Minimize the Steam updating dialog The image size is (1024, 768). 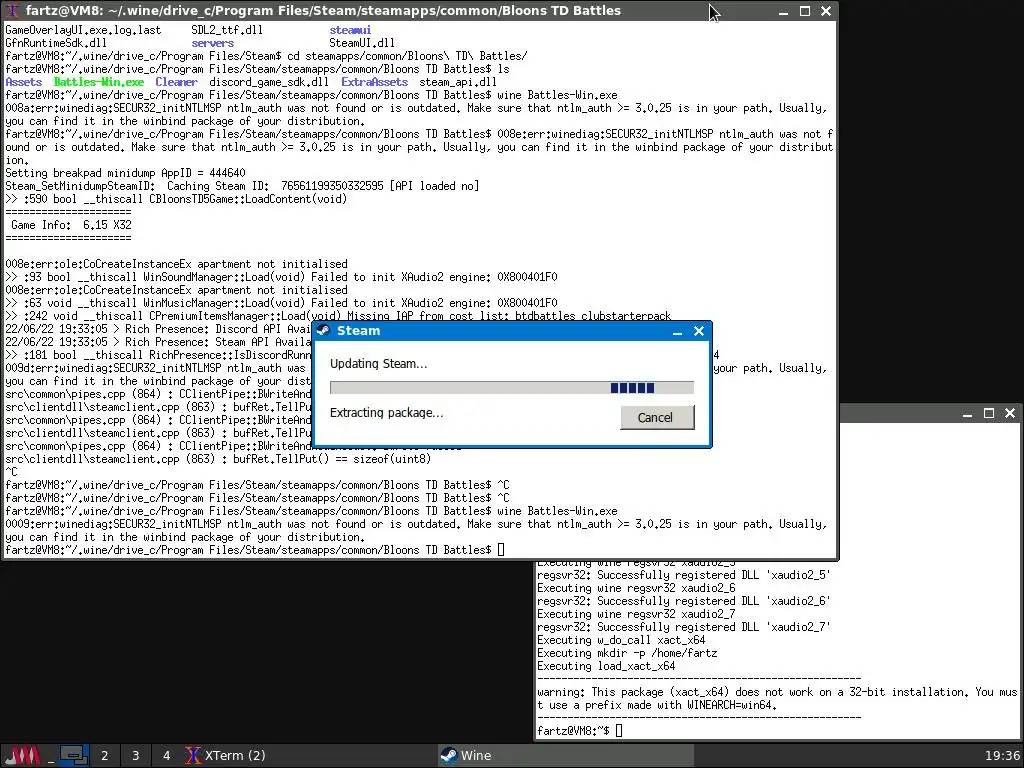[x=677, y=331]
